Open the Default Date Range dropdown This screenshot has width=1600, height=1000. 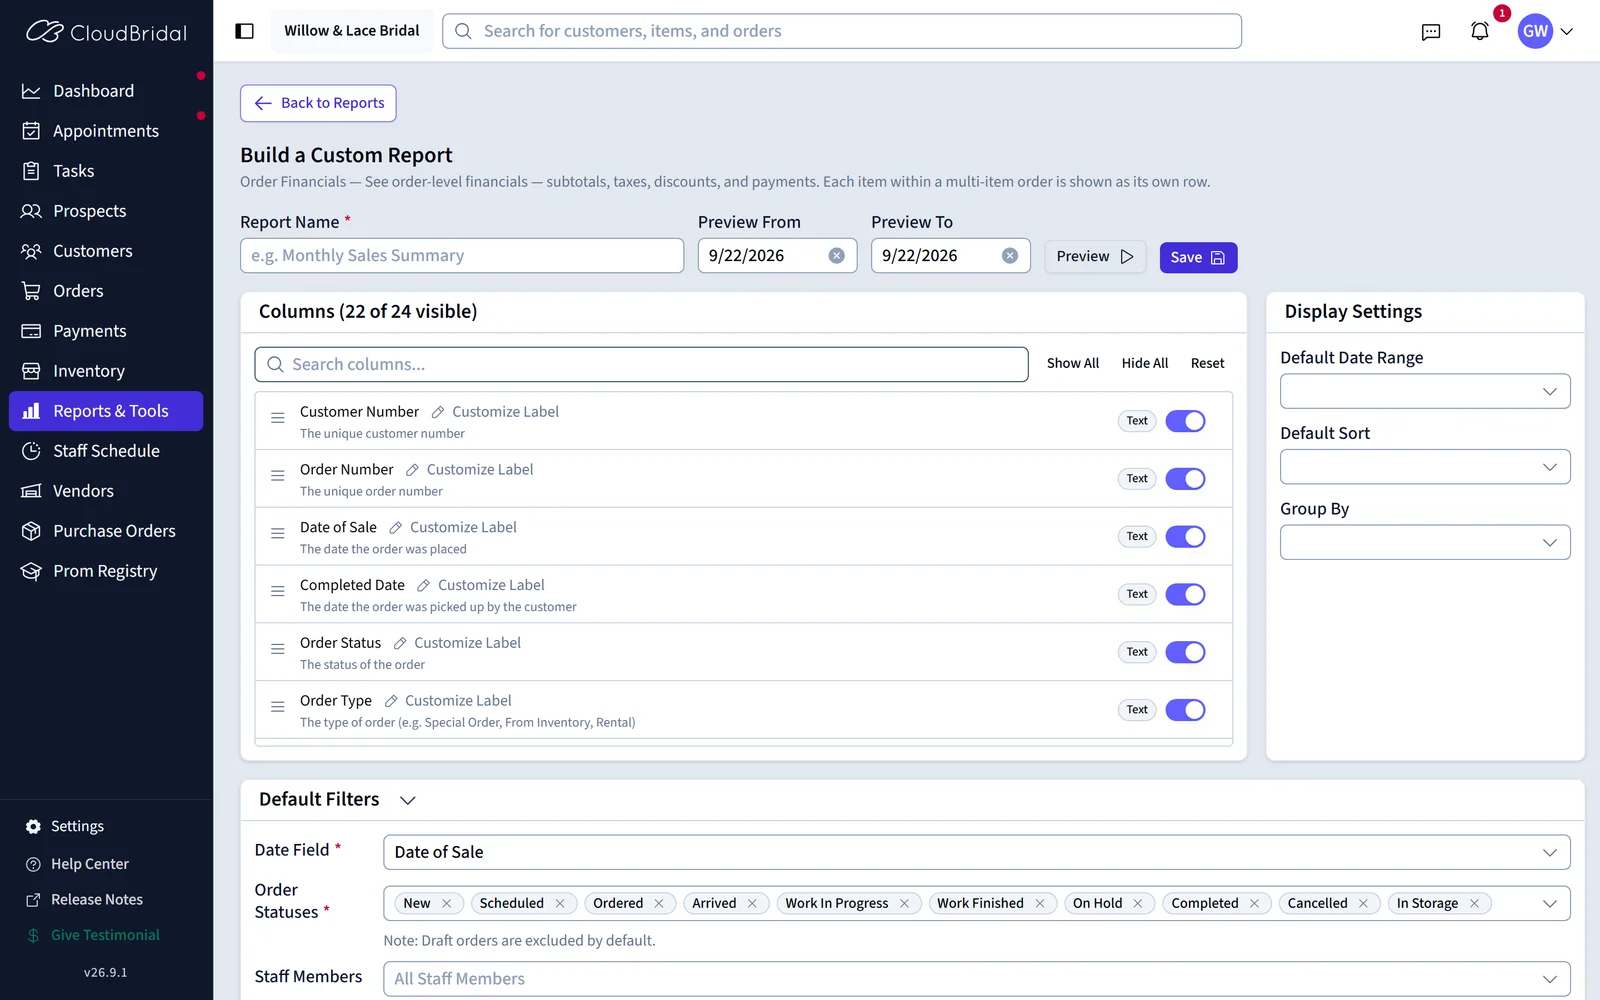click(1425, 391)
